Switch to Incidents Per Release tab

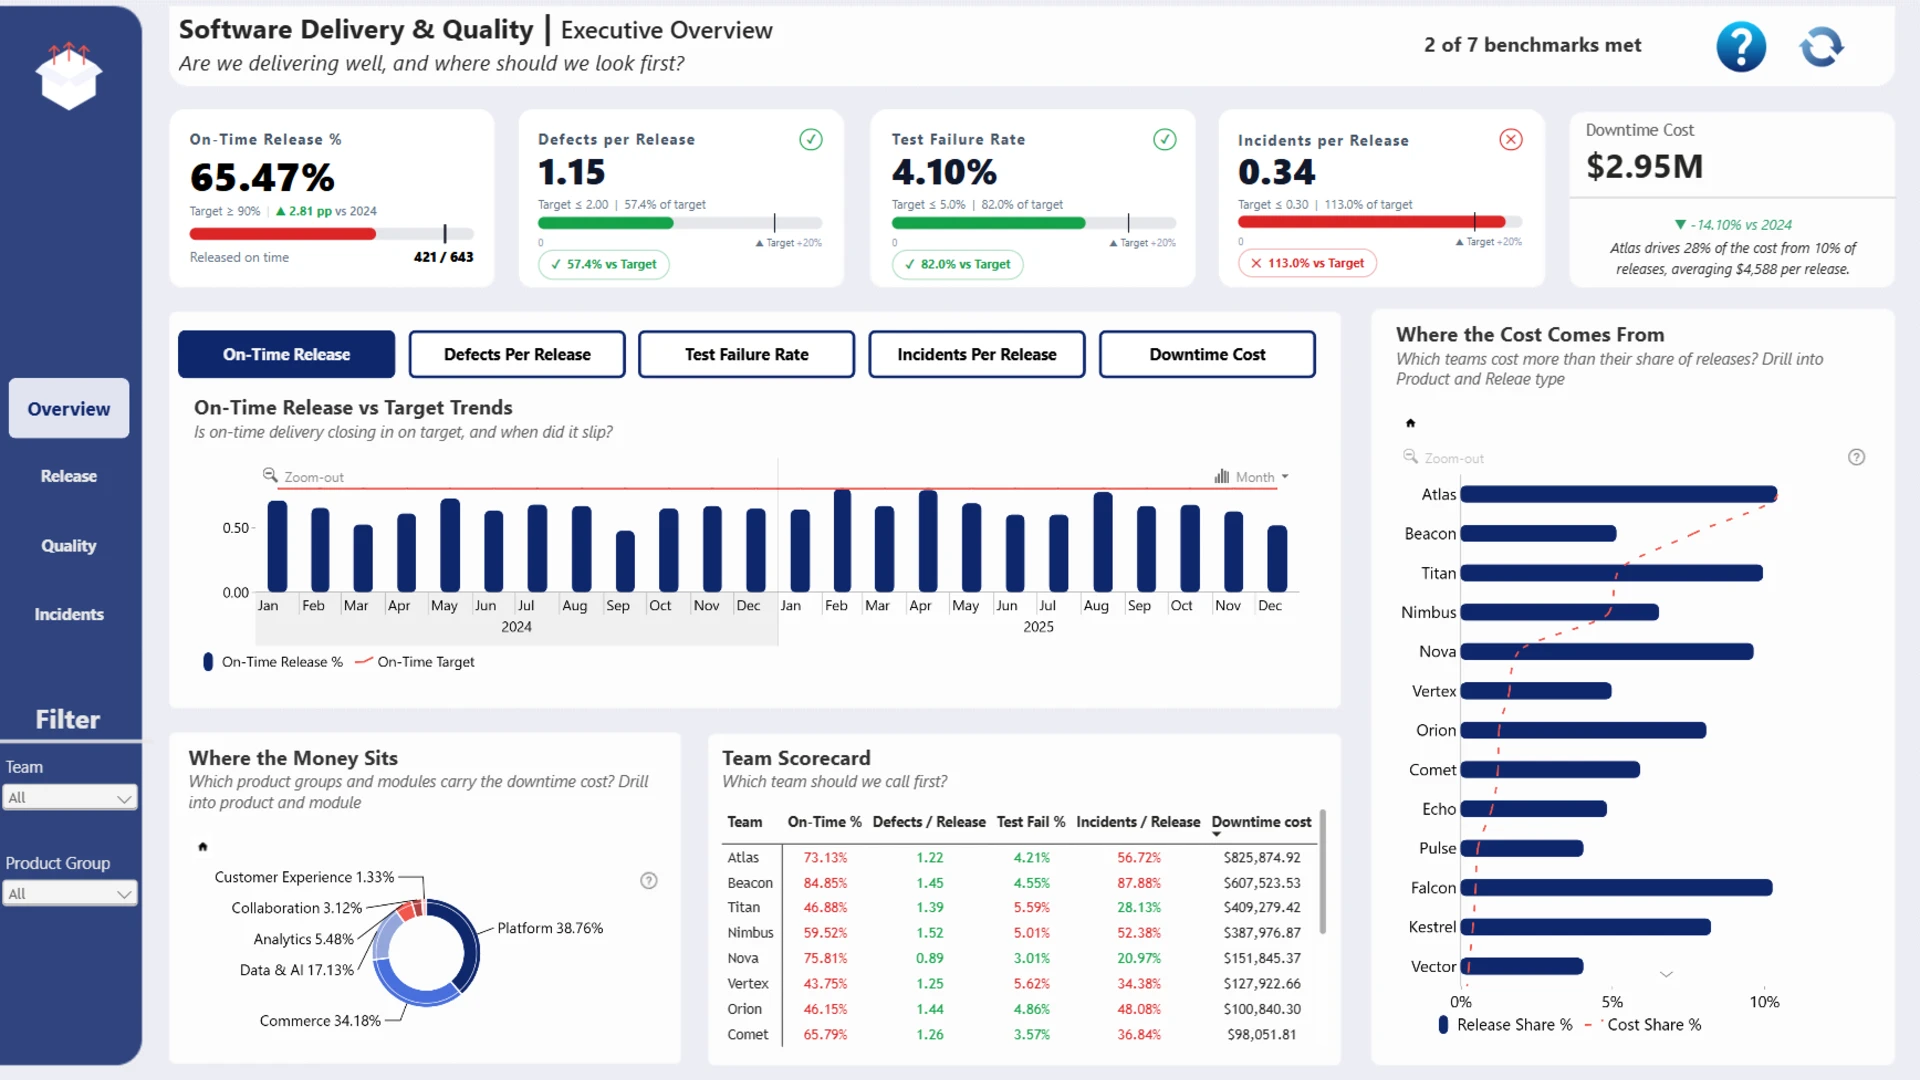(976, 354)
